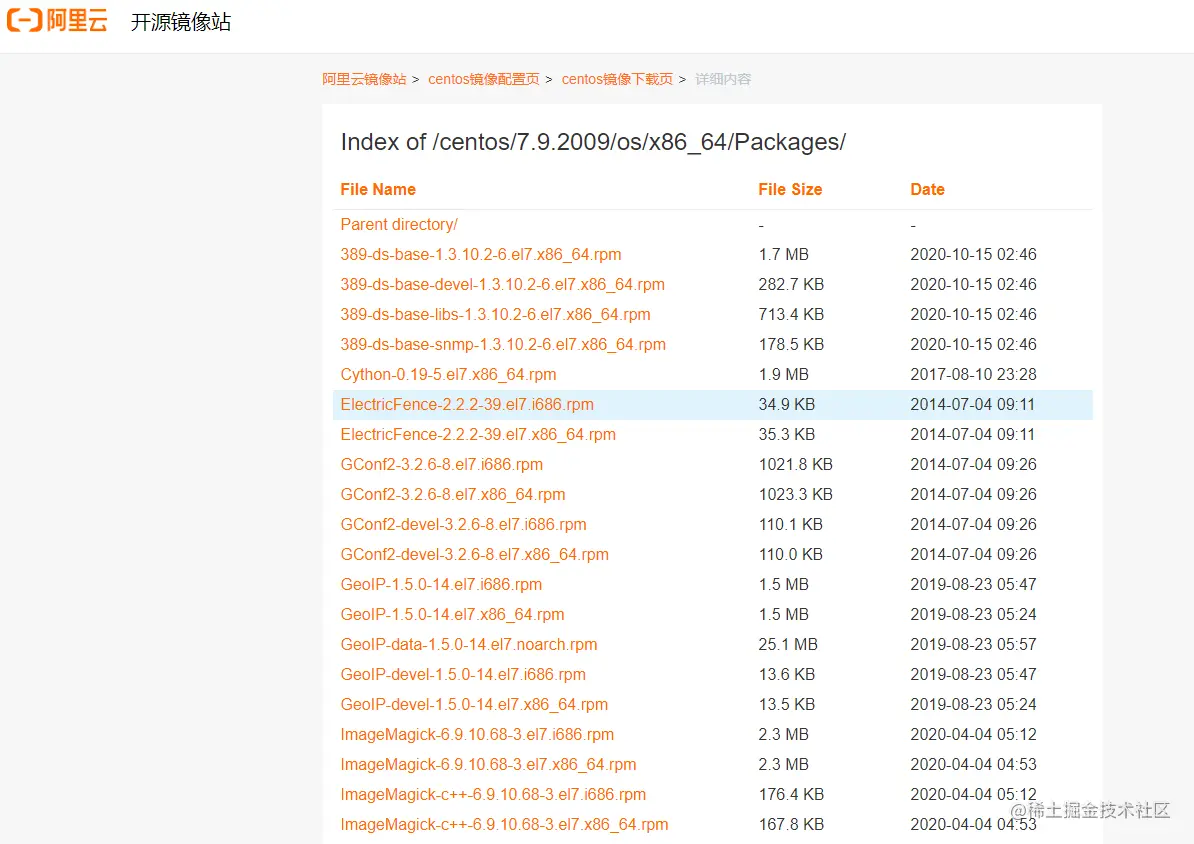This screenshot has width=1194, height=844.
Task: Select the 1.7 MB file size cell
Action: 784,254
